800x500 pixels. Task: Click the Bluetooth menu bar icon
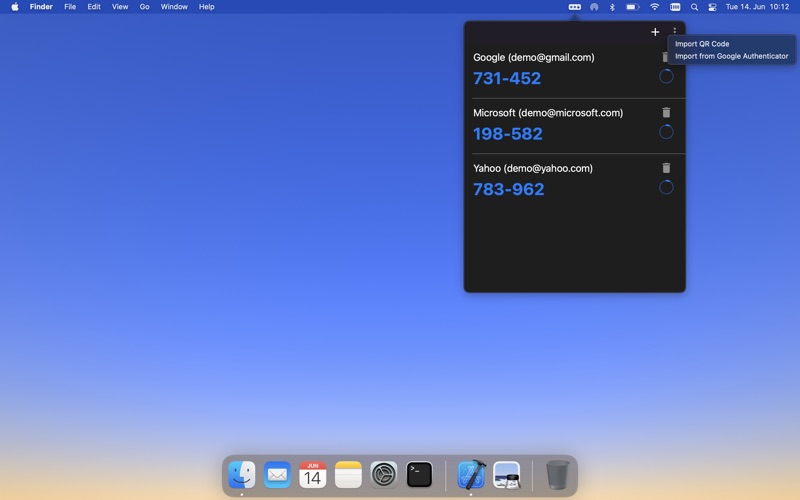click(x=612, y=7)
